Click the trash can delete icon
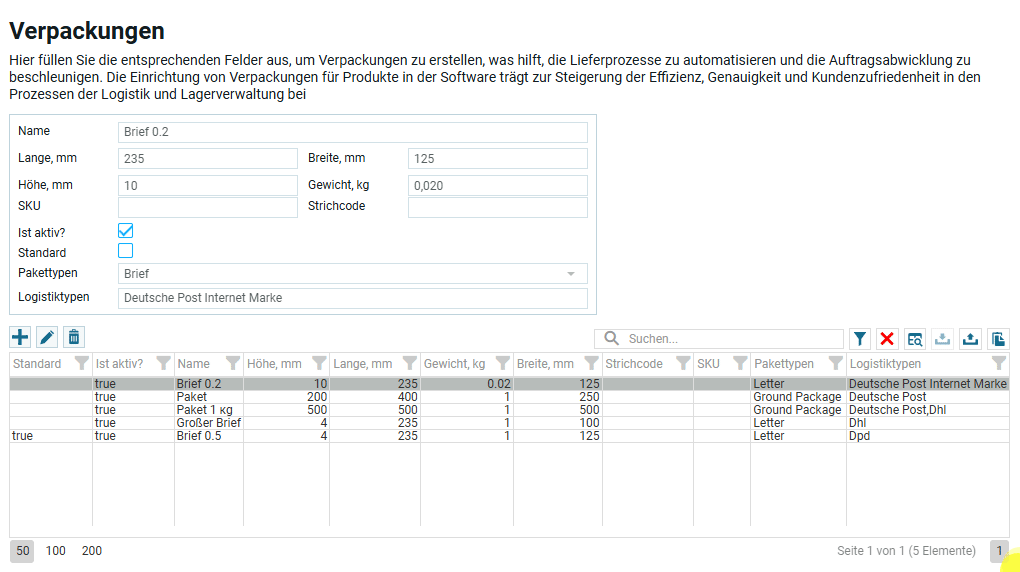Screen dimensions: 1020x572 click(x=74, y=337)
